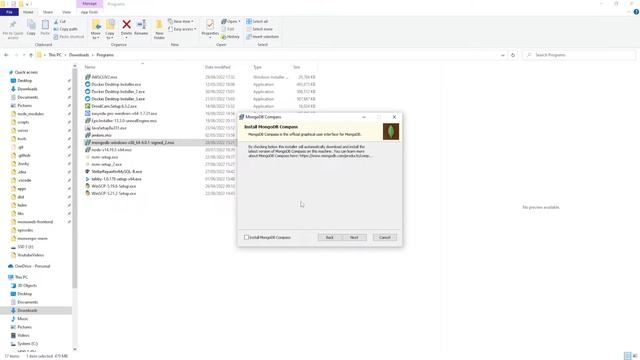Image resolution: width=640 pixels, height=360 pixels.
Task: Switch to the Share ribbon tab
Action: click(x=48, y=12)
